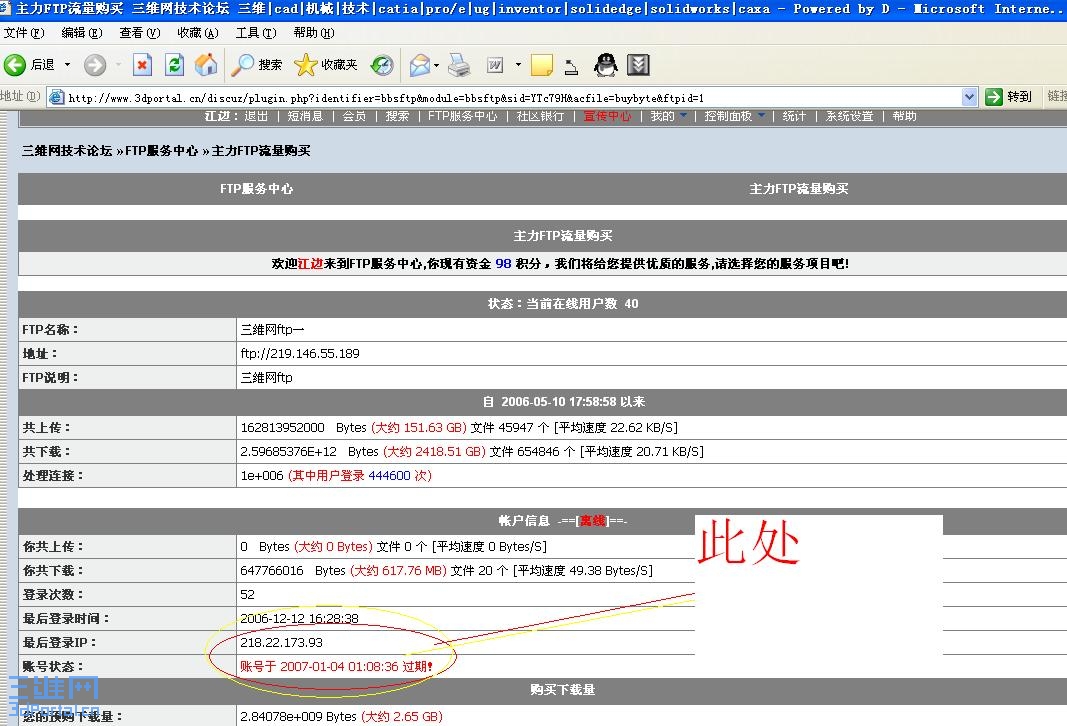Click the 转到 (Go) button
1067x726 pixels.
pos(1008,97)
